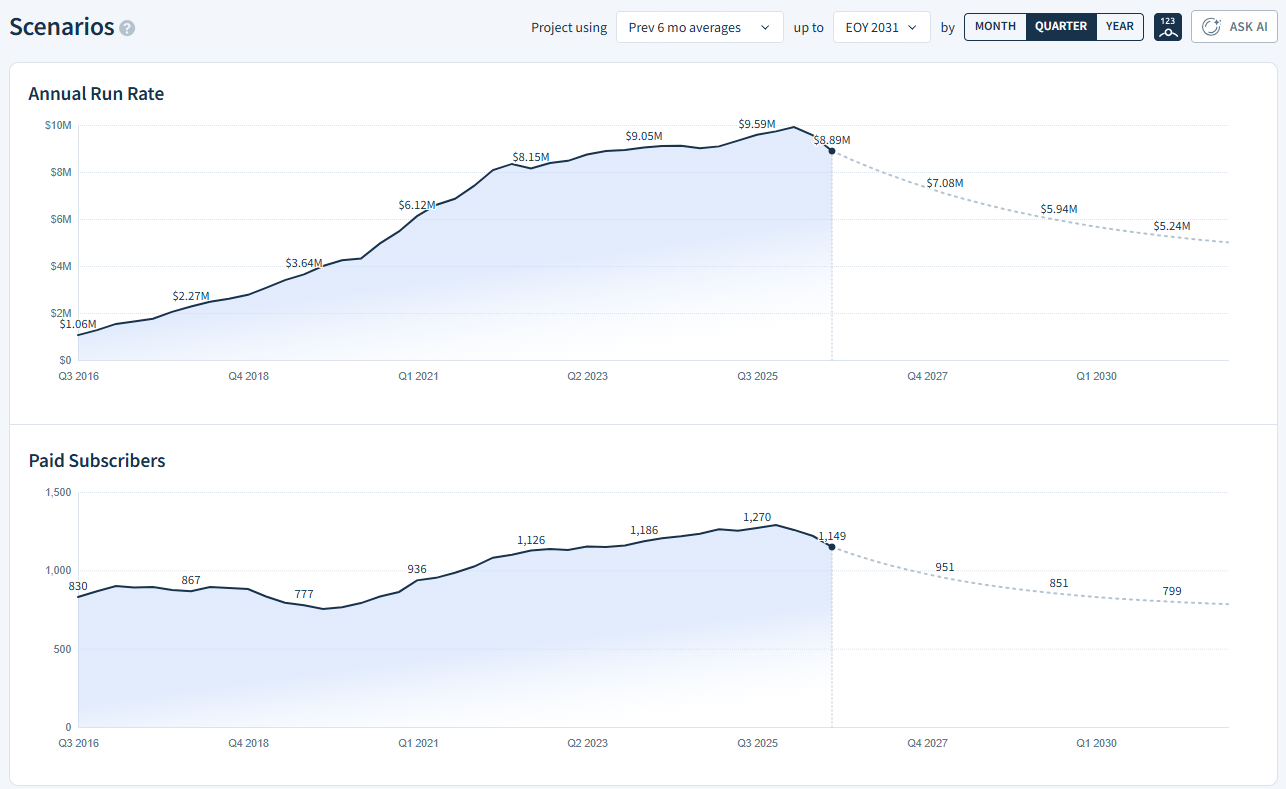Click the 'Project using' label
The image size is (1286, 789).
(569, 27)
